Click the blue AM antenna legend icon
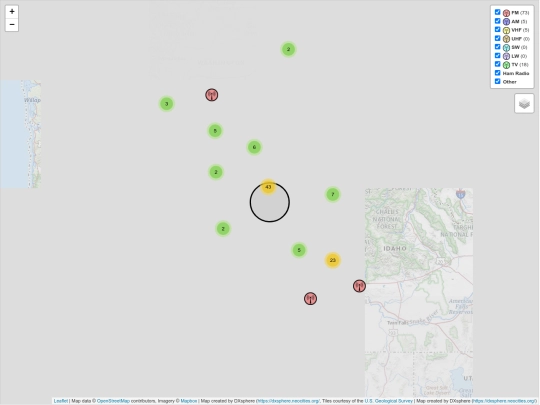 click(506, 22)
